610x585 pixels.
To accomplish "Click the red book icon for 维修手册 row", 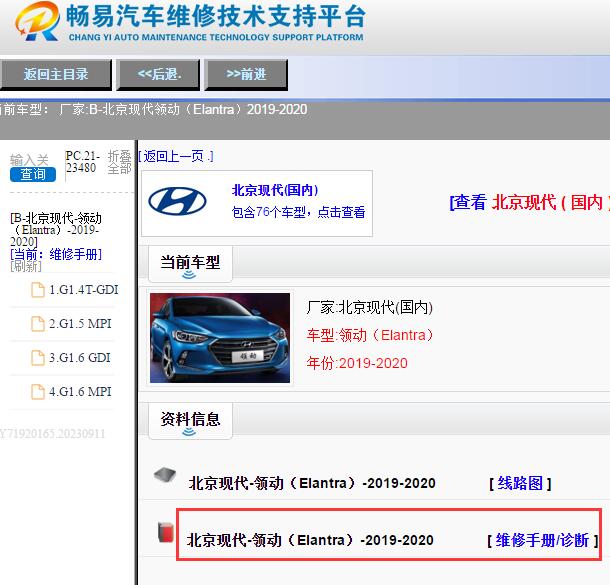I will (166, 532).
